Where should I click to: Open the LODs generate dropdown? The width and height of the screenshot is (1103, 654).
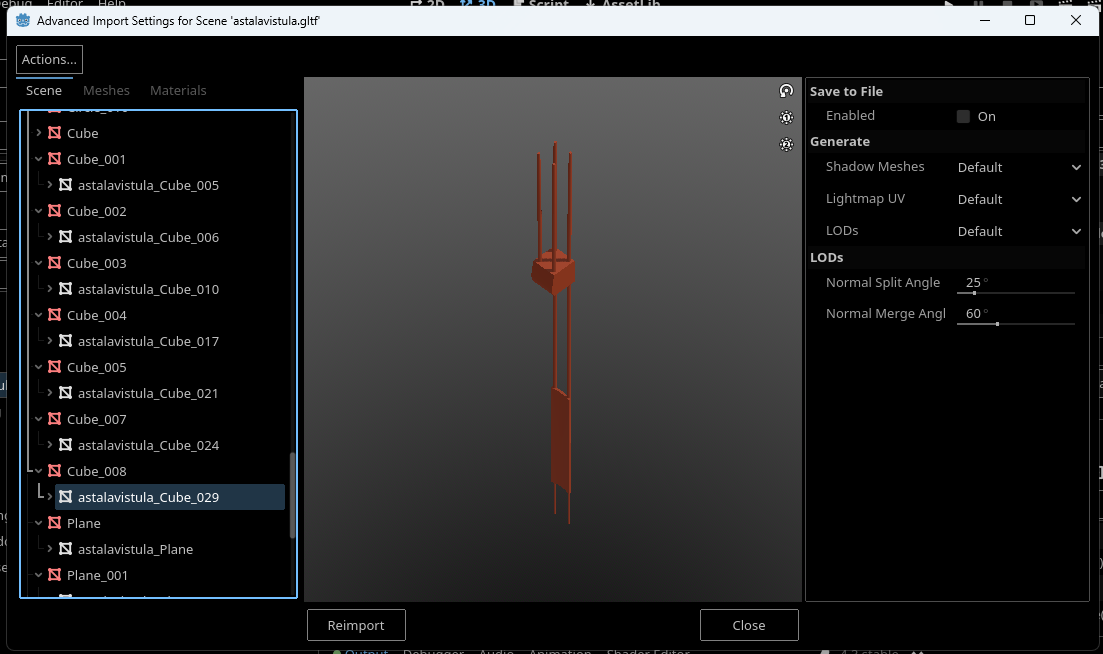(1019, 231)
